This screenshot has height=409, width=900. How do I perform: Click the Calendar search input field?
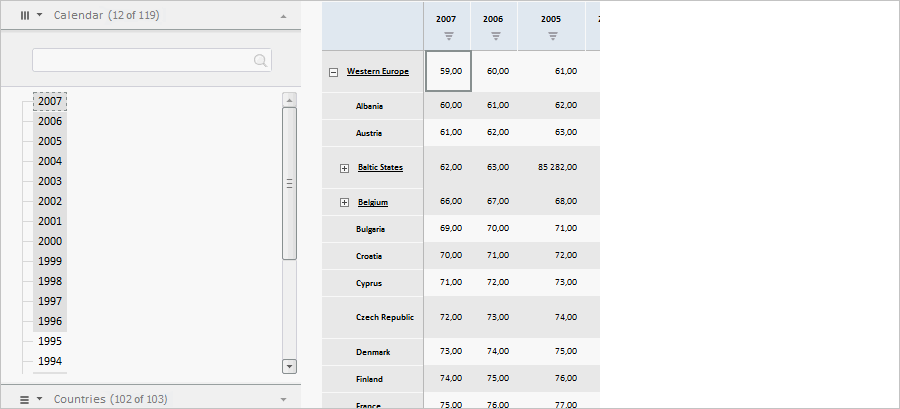[x=140, y=61]
